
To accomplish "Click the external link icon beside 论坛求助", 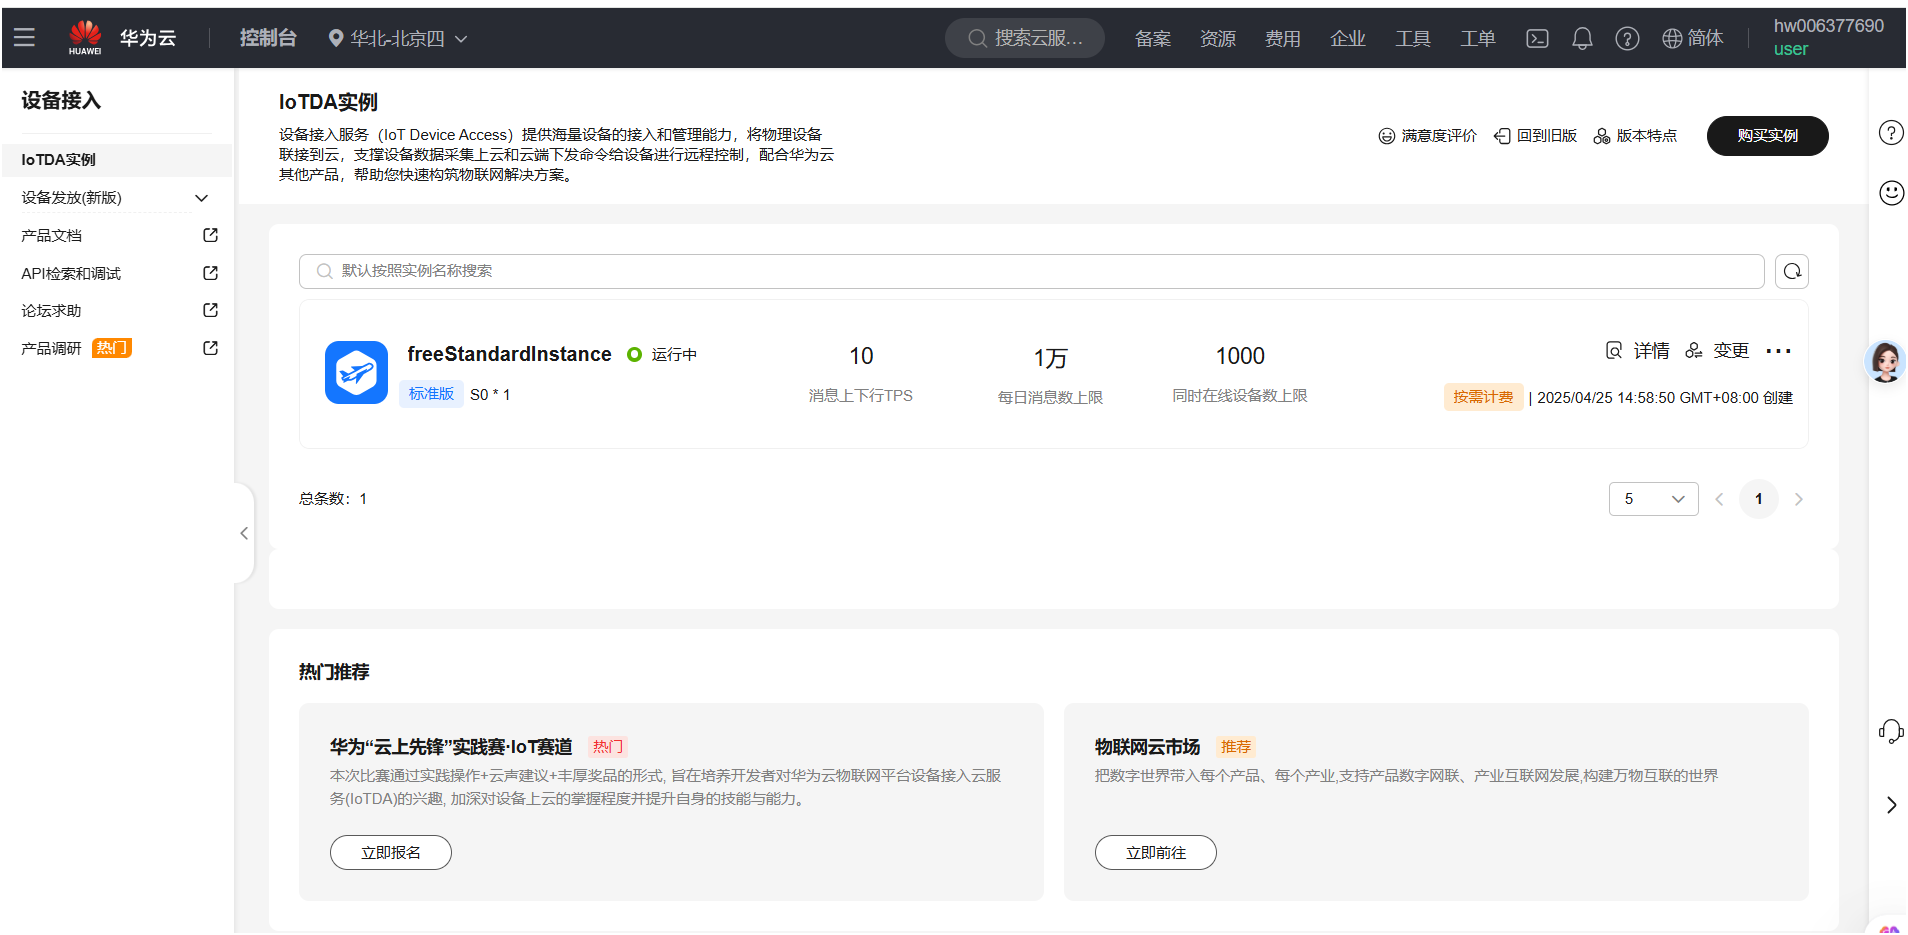I will pos(210,310).
